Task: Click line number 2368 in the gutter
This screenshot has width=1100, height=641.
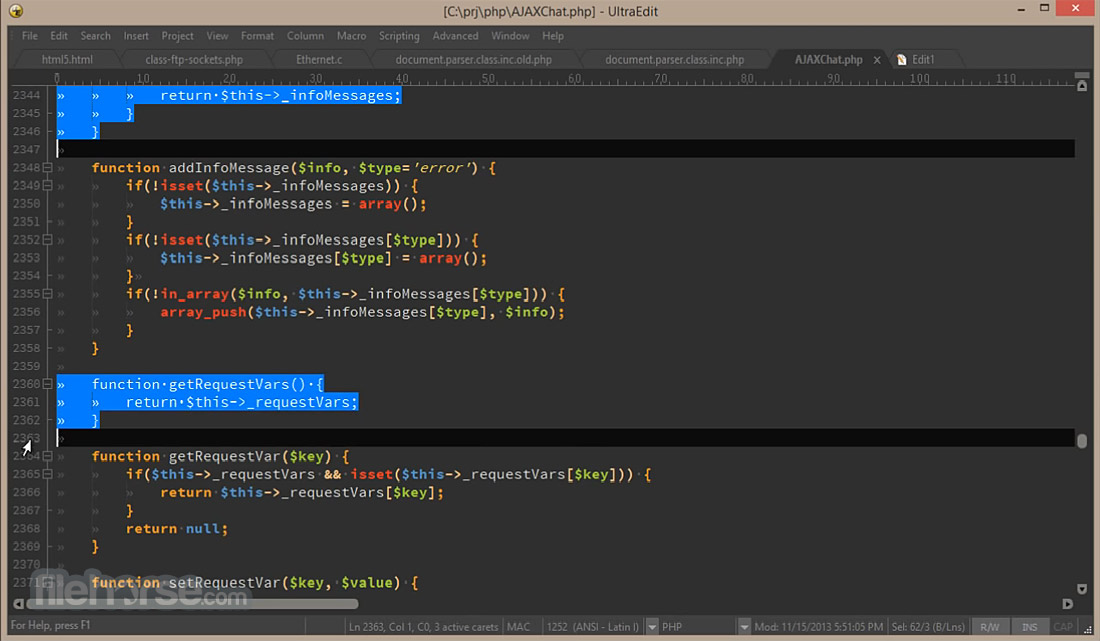Action: 27,529
